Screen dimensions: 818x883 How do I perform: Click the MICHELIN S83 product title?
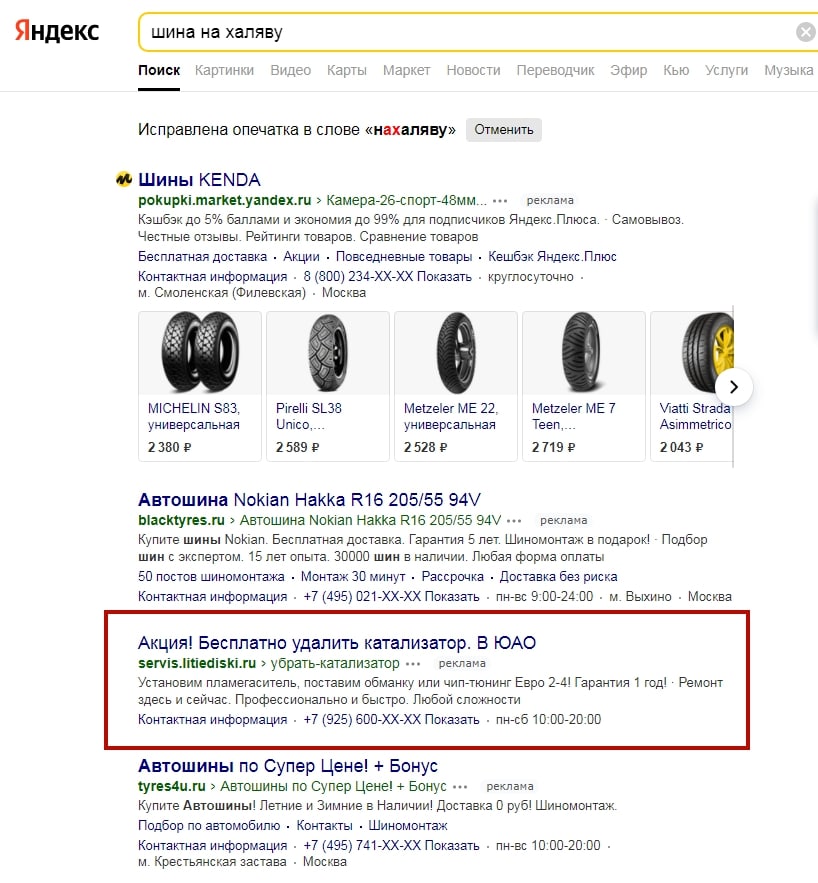pos(194,416)
